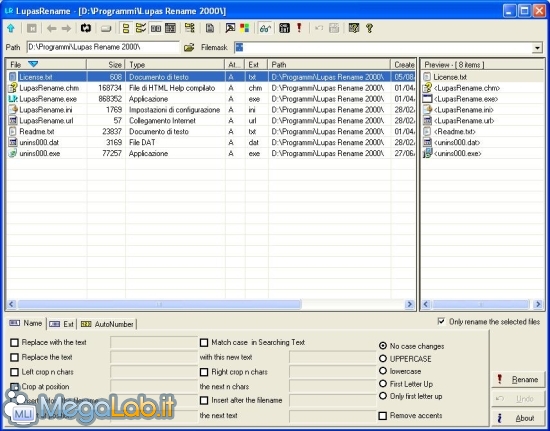Image resolution: width=550 pixels, height=431 pixels.
Task: Click File column header sort arrow
Action: click(33, 64)
